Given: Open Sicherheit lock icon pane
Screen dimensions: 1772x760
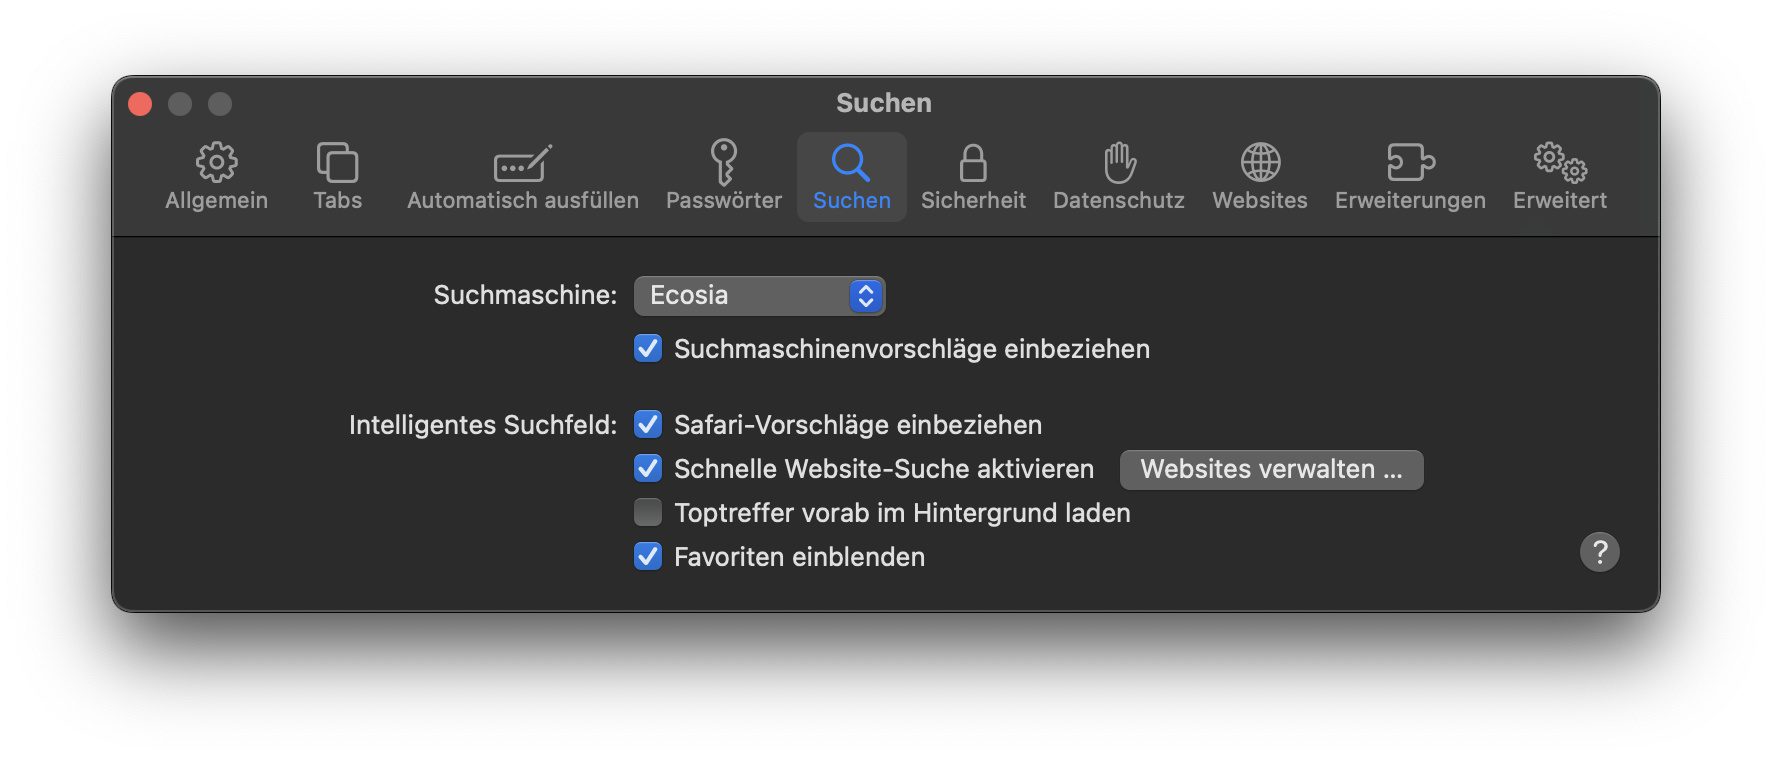Looking at the screenshot, I should [972, 163].
